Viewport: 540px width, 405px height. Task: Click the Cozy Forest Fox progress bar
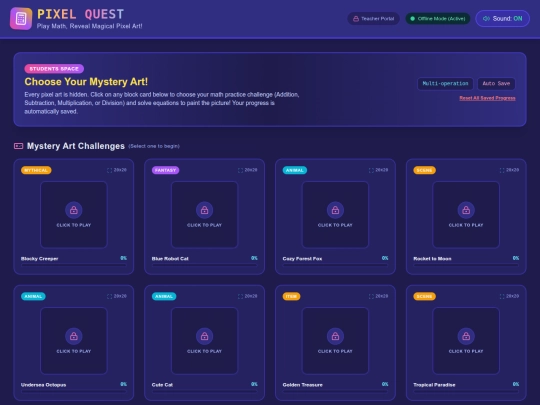335,265
